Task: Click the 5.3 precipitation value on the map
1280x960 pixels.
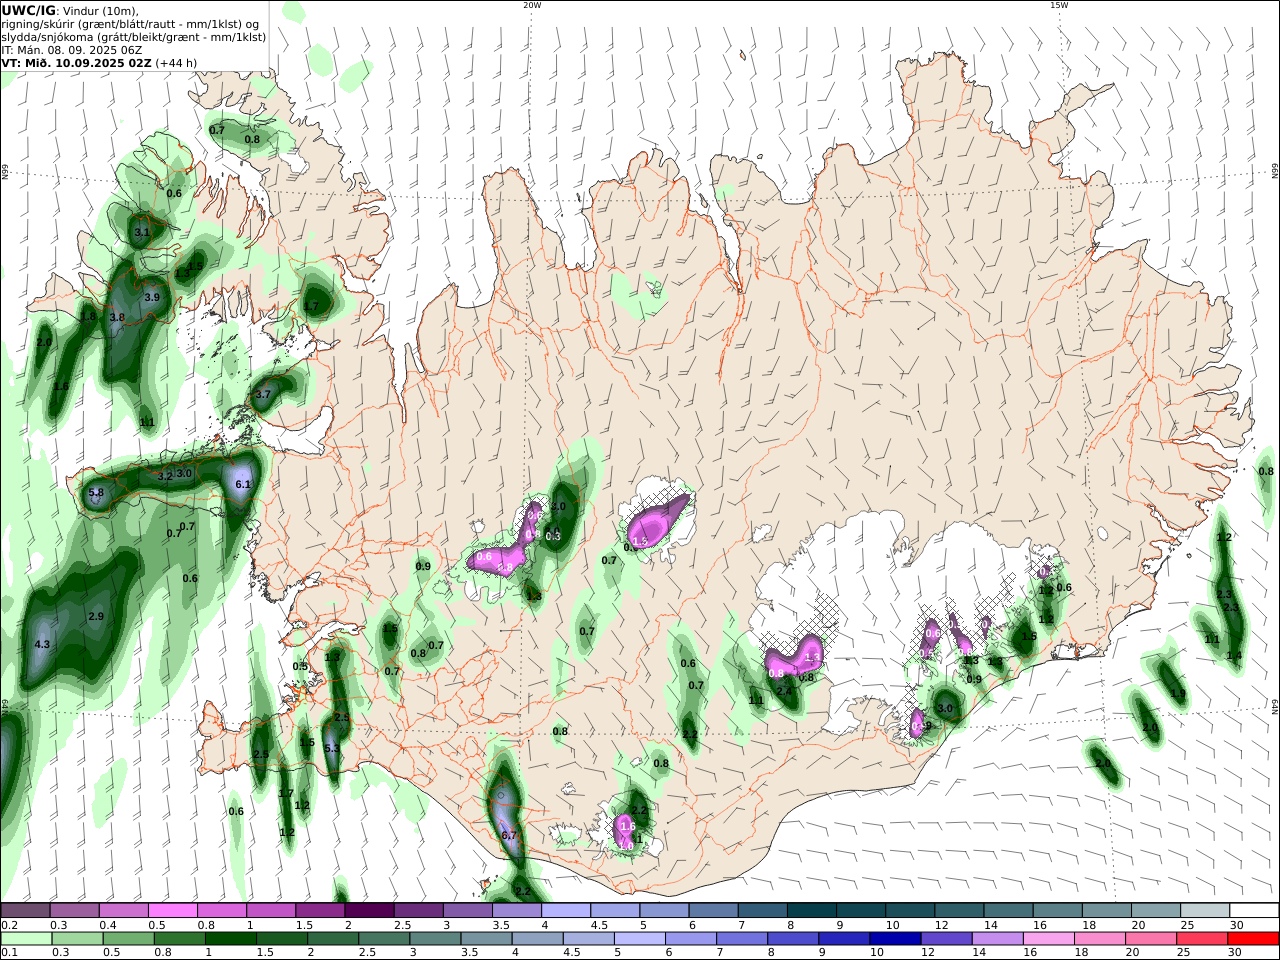Action: 332,747
